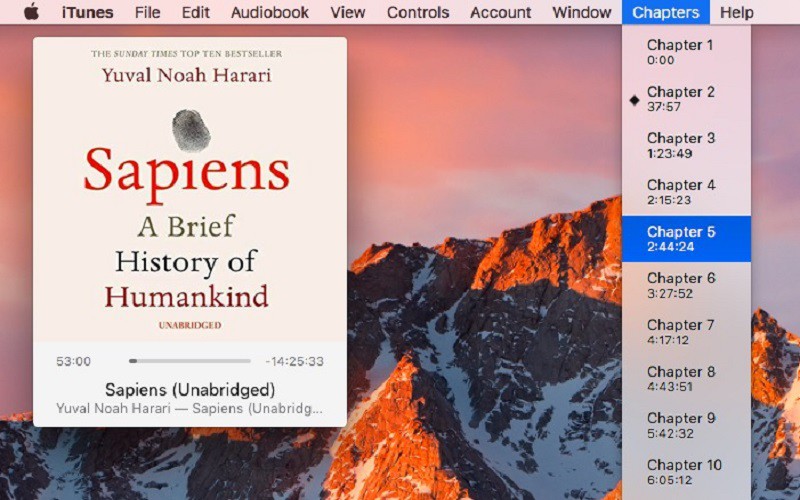This screenshot has width=800, height=500.
Task: Expand the Audiobook menu
Action: (x=270, y=12)
